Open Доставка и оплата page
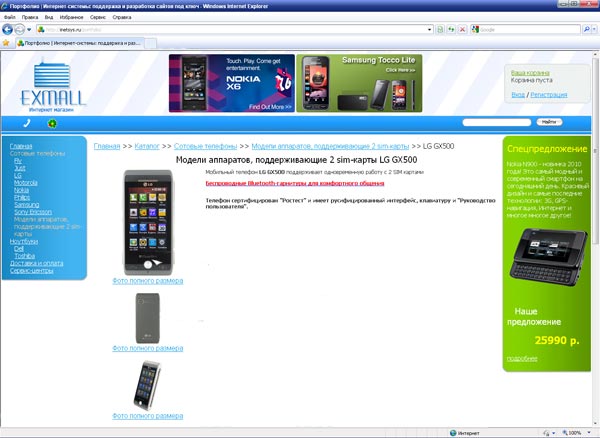This screenshot has width=600, height=438. point(36,263)
